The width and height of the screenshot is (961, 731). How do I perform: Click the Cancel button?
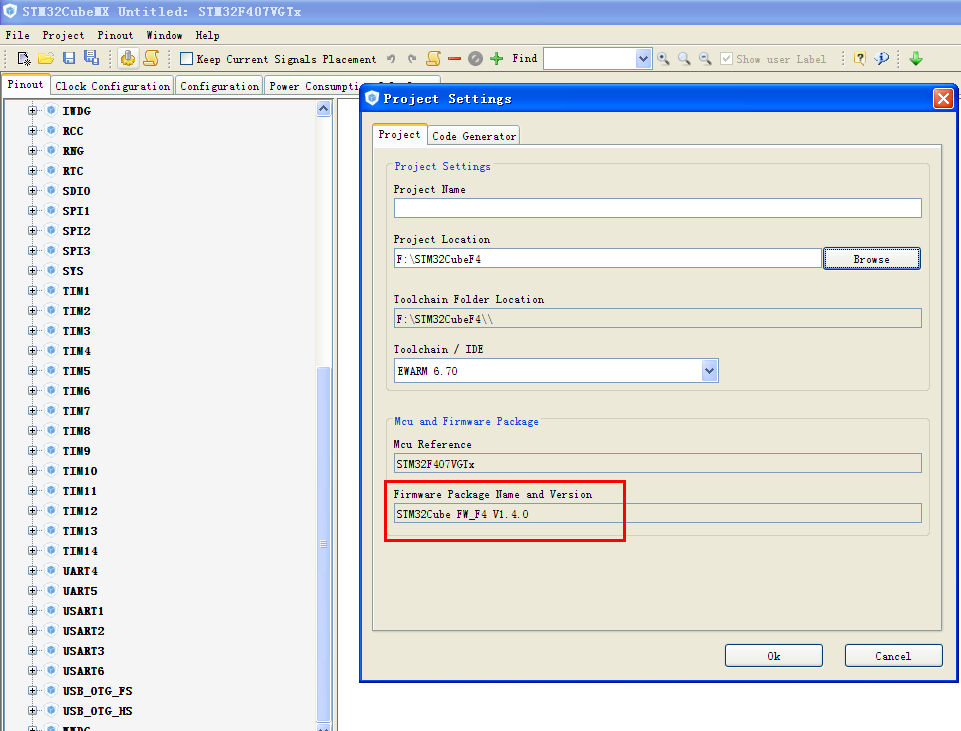[x=893, y=656]
